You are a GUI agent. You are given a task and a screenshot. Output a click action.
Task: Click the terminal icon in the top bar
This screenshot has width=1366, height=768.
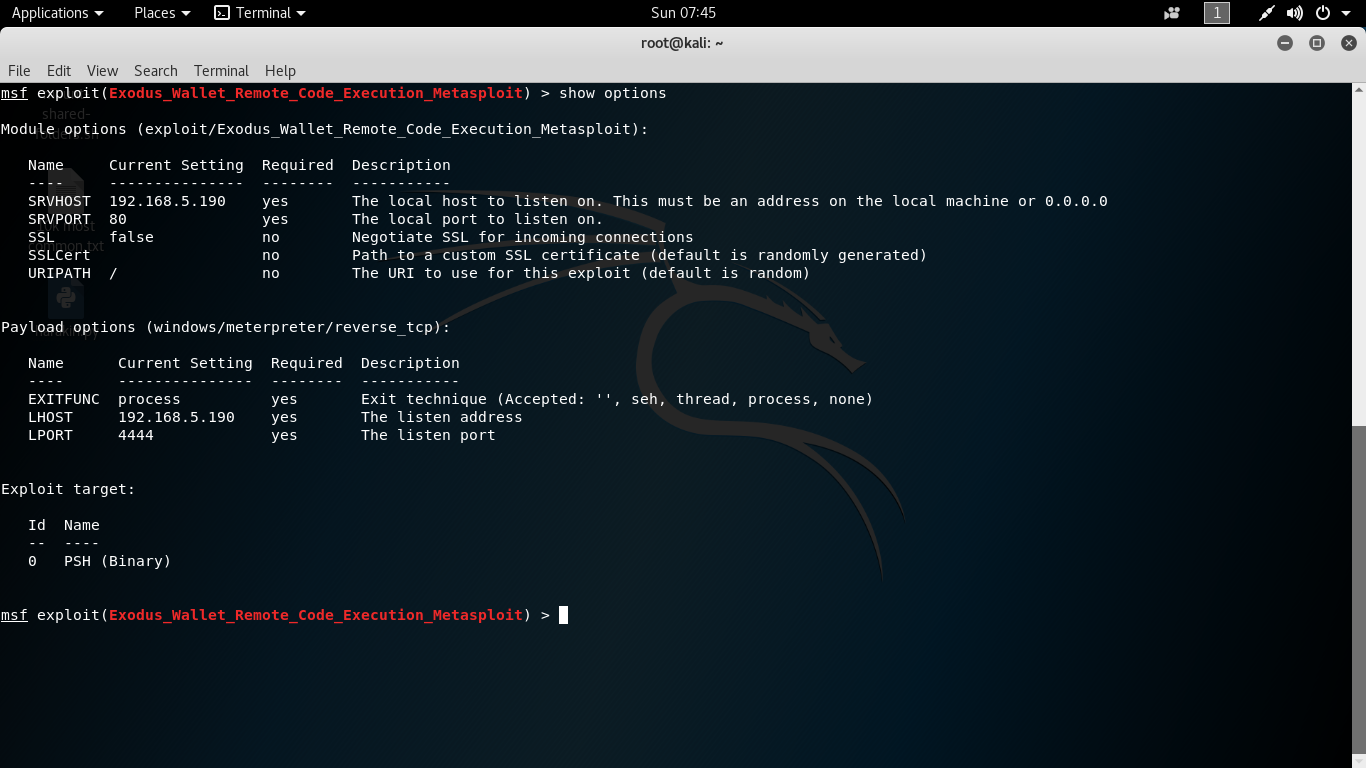pyautogui.click(x=222, y=13)
